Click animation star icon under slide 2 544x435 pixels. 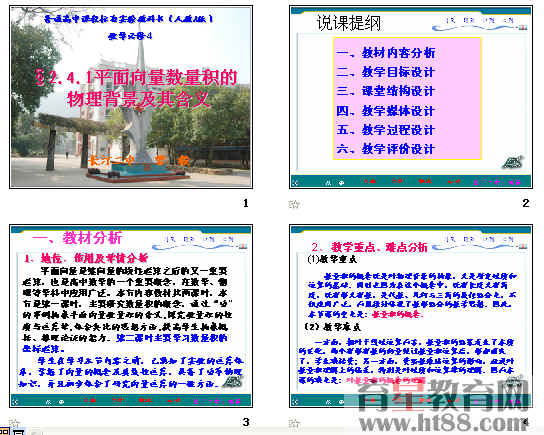point(294,204)
